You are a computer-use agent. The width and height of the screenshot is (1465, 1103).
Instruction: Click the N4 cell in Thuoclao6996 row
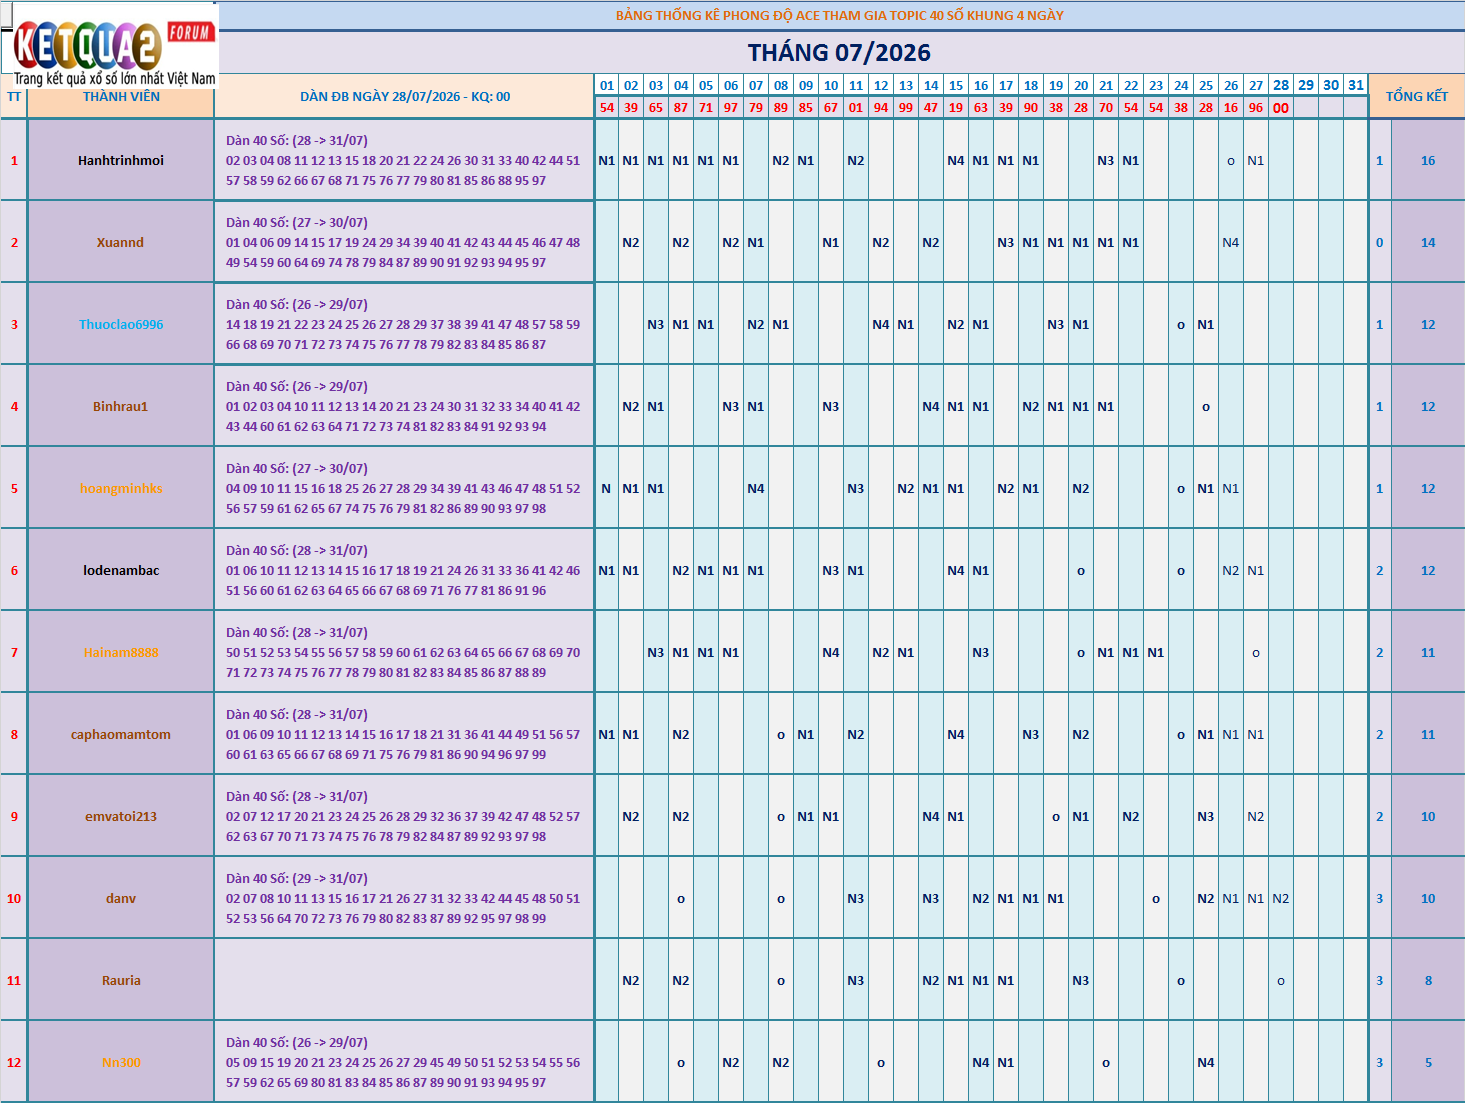pos(881,324)
